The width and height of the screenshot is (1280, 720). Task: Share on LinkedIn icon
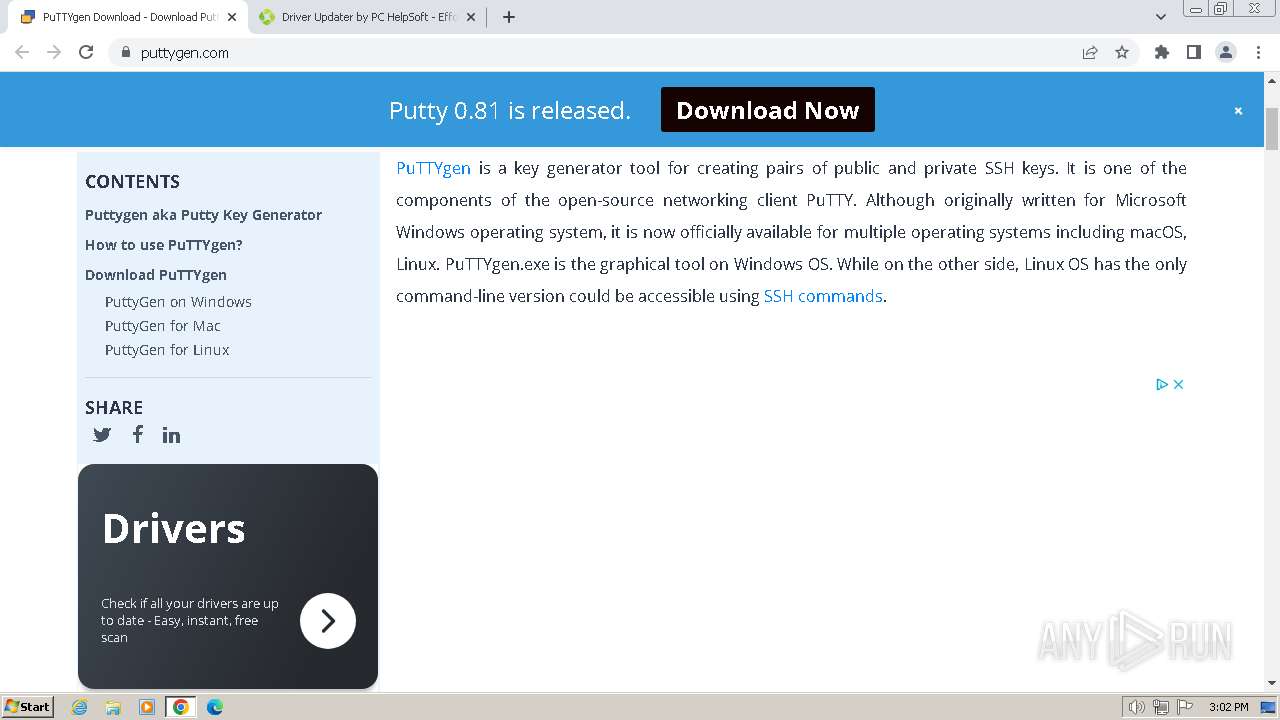pyautogui.click(x=172, y=435)
